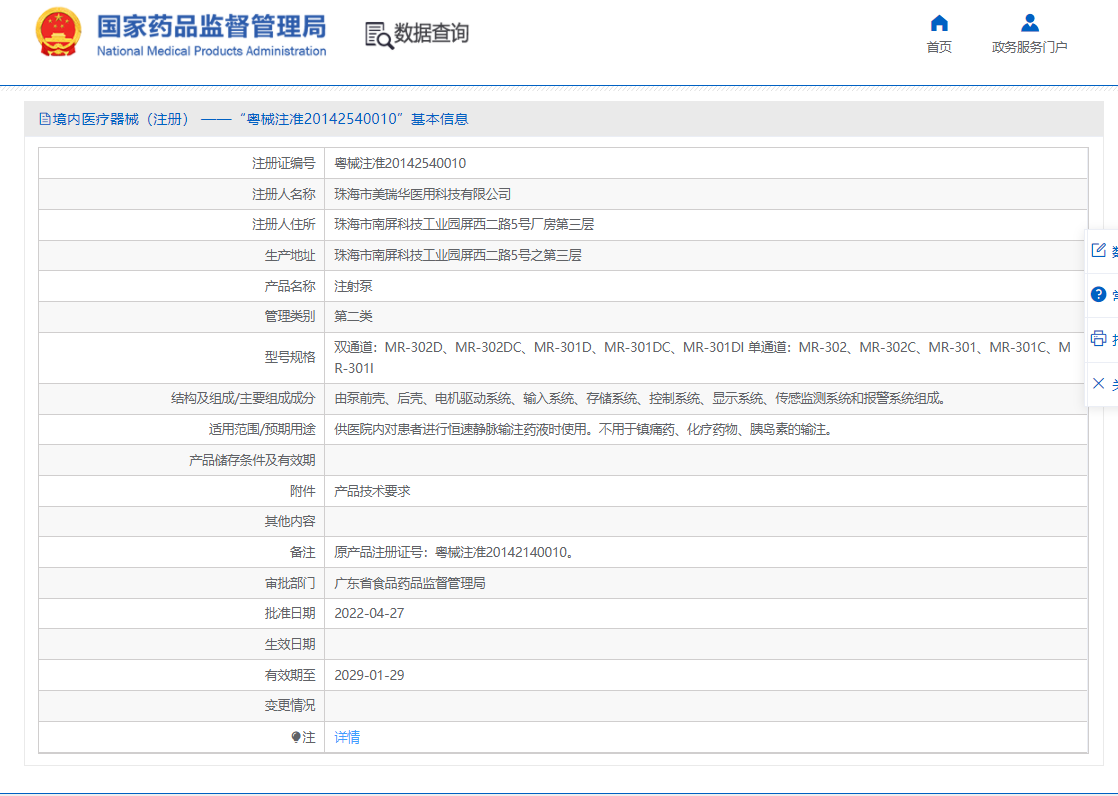
Task: Select the 首页 navigation text
Action: 939,47
